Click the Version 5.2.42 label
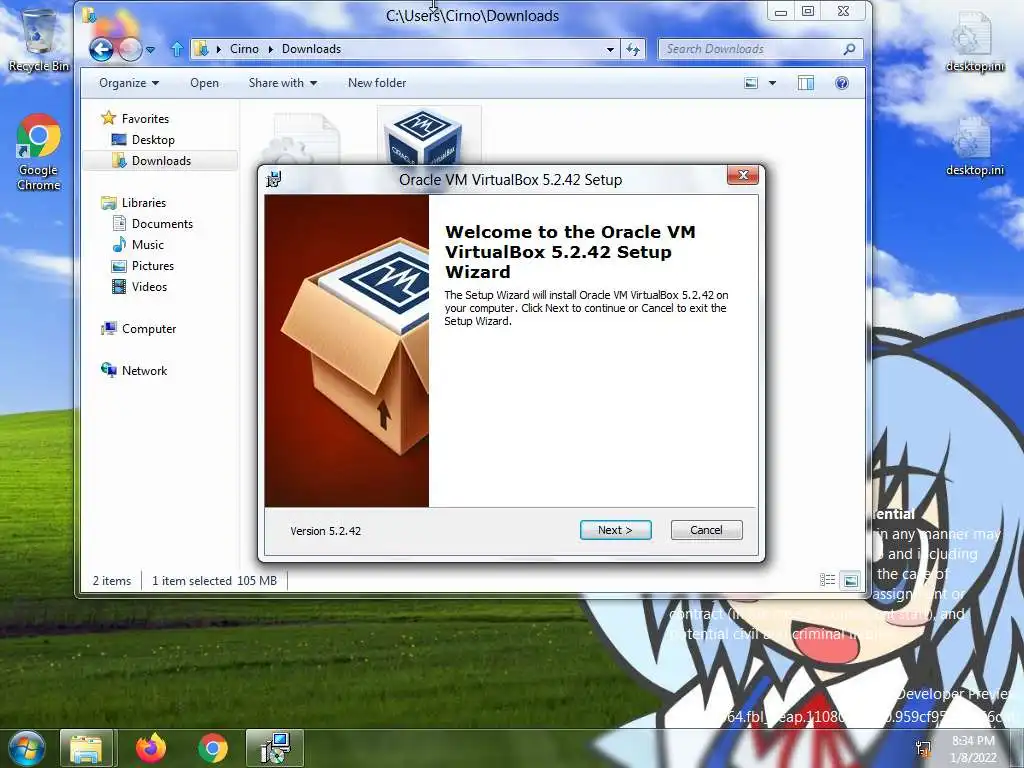1024x768 pixels. click(x=325, y=531)
